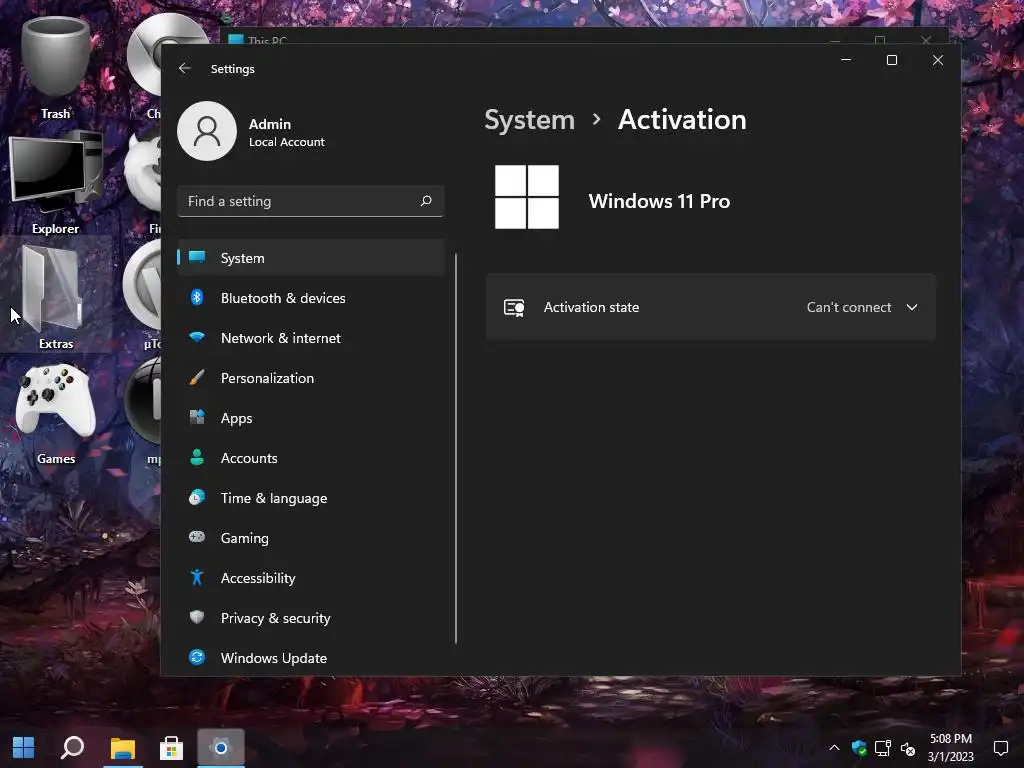The height and width of the screenshot is (768, 1024).
Task: Open Windows Update settings
Action: click(311, 658)
